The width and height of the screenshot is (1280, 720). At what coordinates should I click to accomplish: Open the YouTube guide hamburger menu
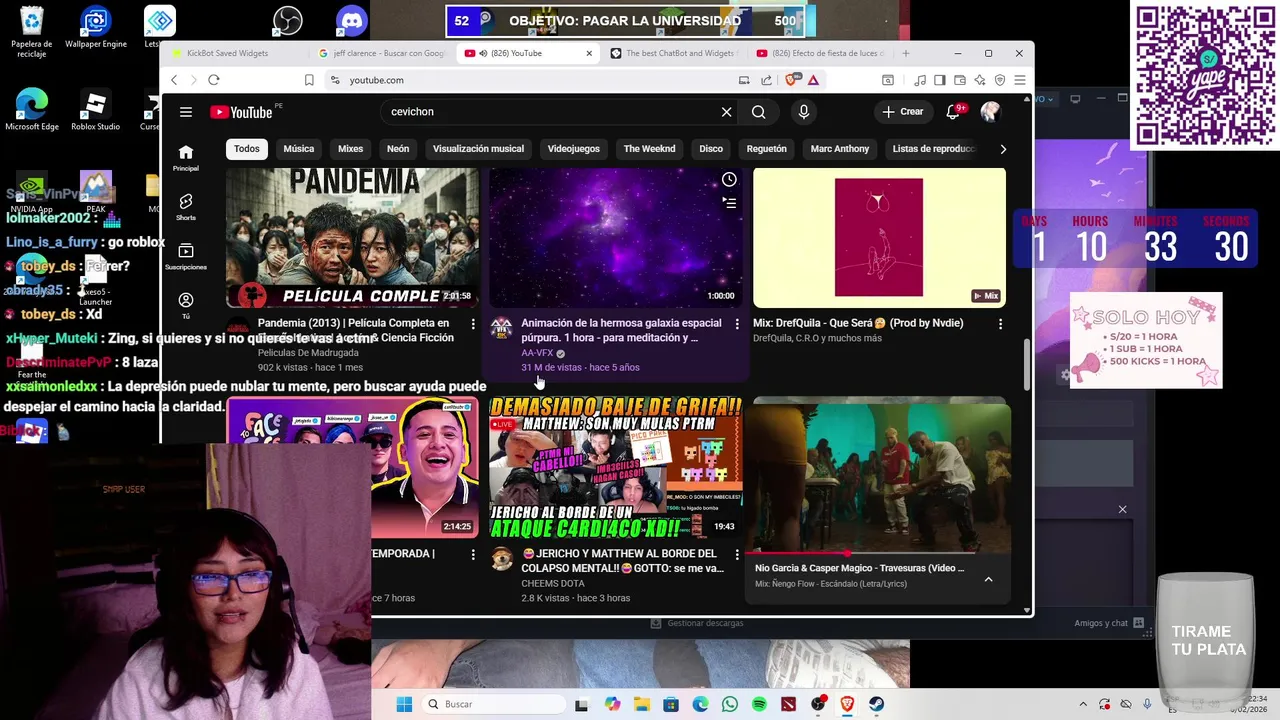[186, 112]
